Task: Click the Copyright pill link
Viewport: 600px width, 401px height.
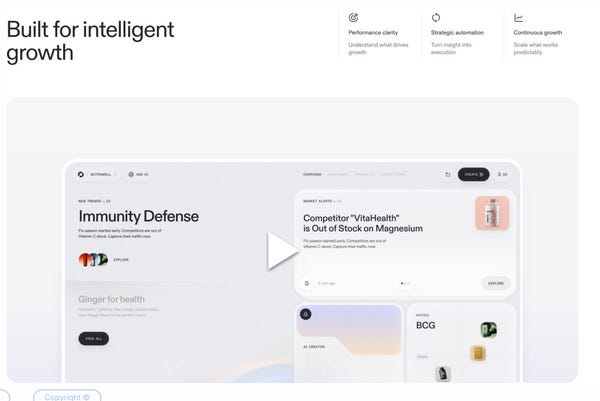Action: pyautogui.click(x=67, y=396)
